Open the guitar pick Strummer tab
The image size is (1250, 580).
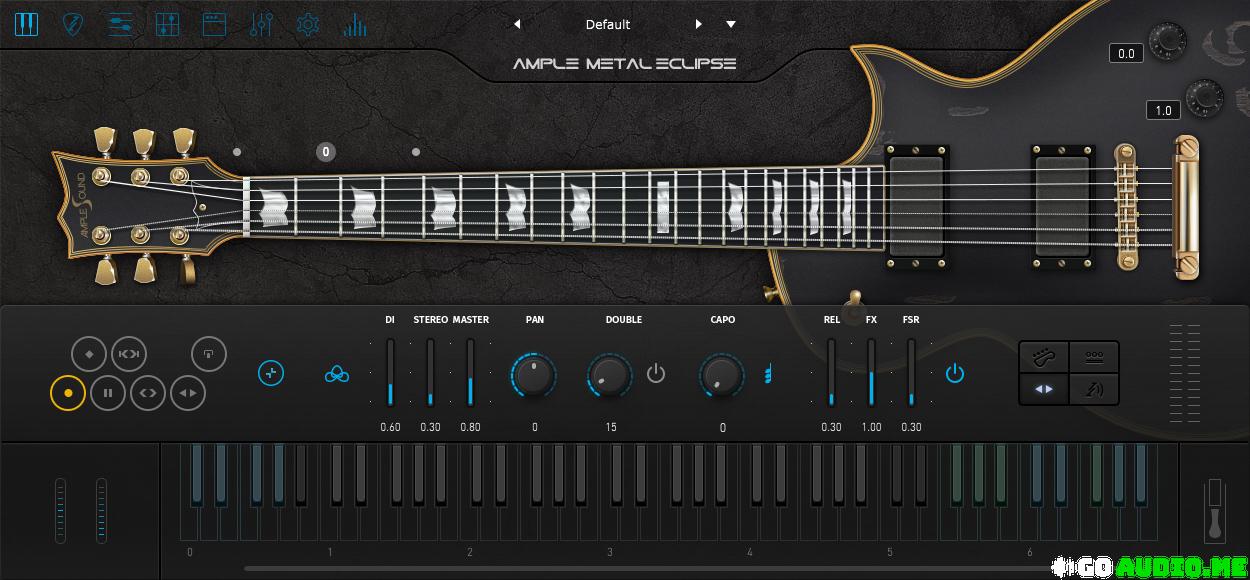coord(73,24)
